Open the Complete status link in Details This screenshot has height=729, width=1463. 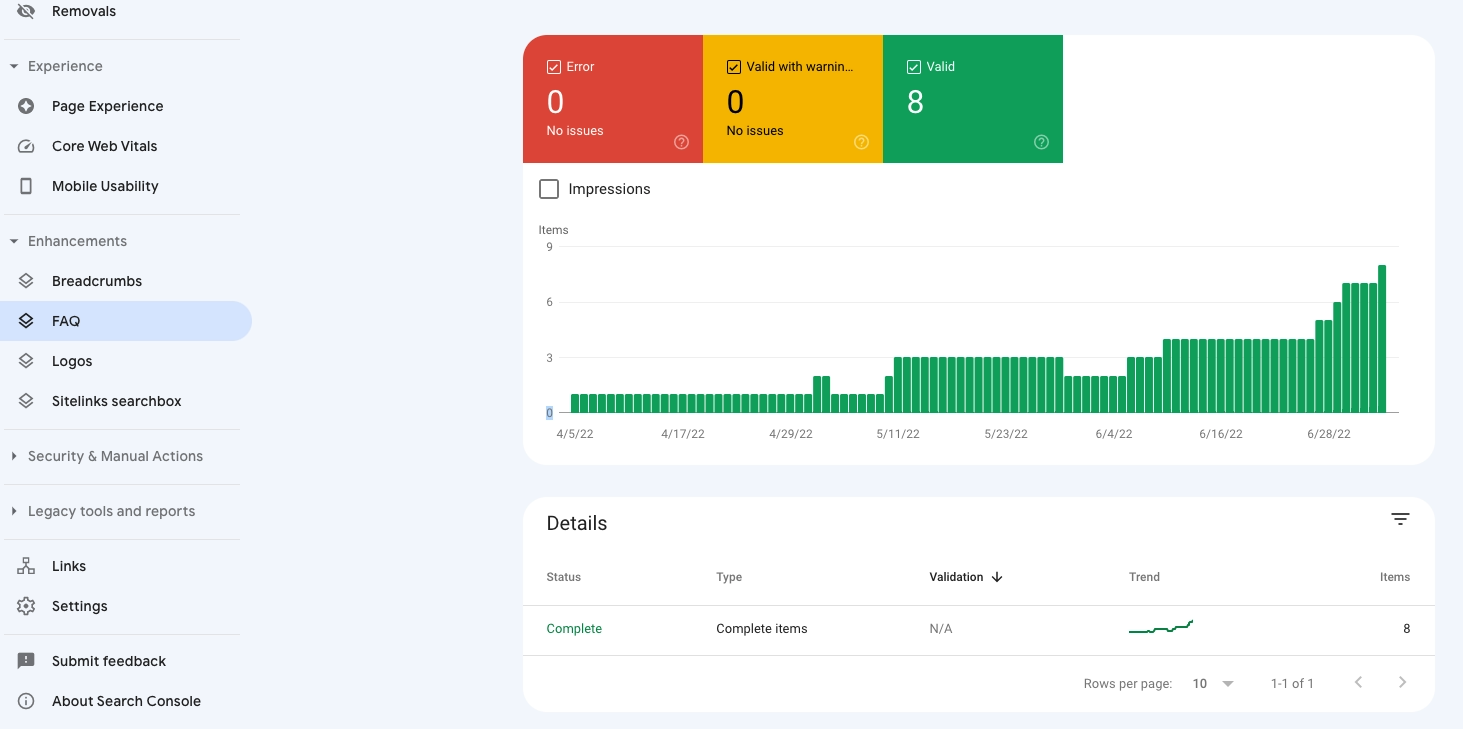click(x=574, y=628)
